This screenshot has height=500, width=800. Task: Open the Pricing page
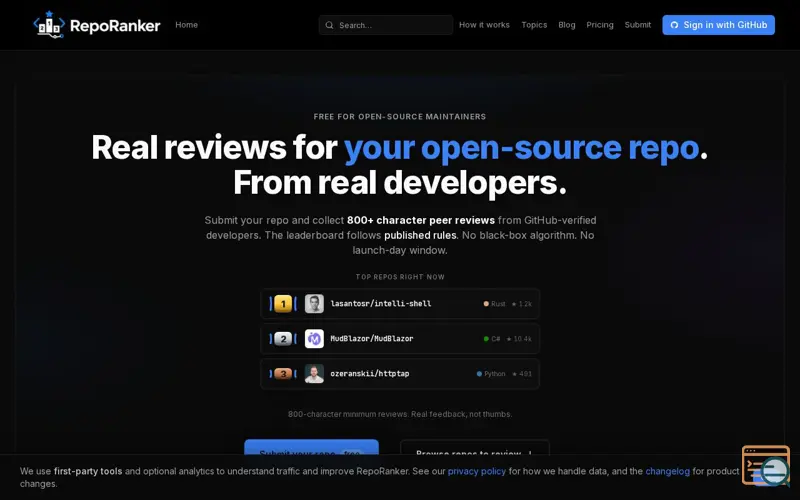600,24
